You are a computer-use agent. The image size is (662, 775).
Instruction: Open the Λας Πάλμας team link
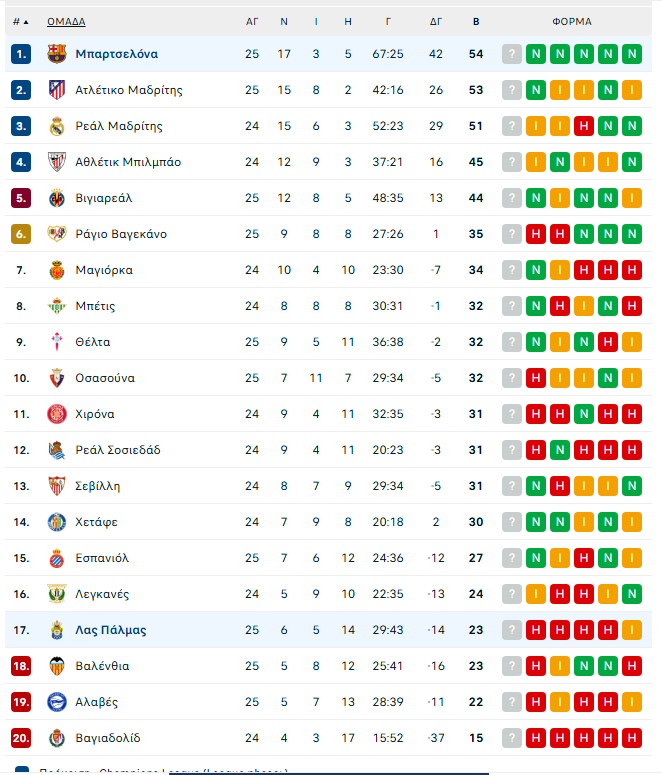111,630
